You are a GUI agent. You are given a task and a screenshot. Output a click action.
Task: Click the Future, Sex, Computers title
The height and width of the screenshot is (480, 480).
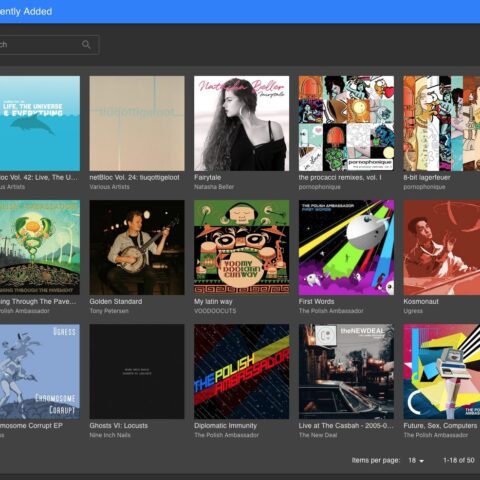(440, 425)
